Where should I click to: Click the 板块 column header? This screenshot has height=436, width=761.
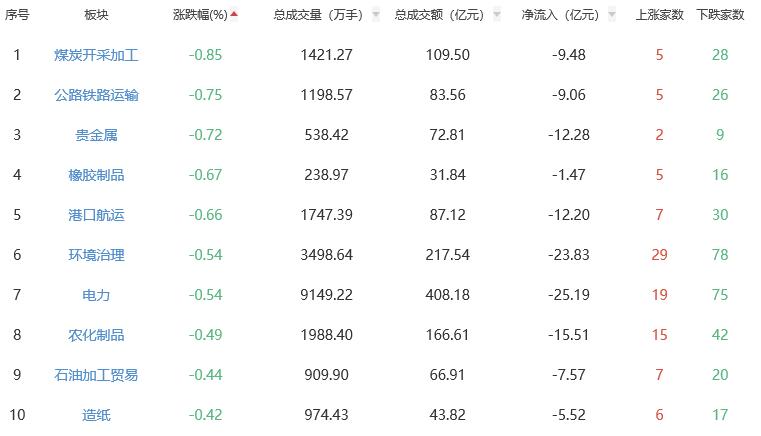click(96, 15)
